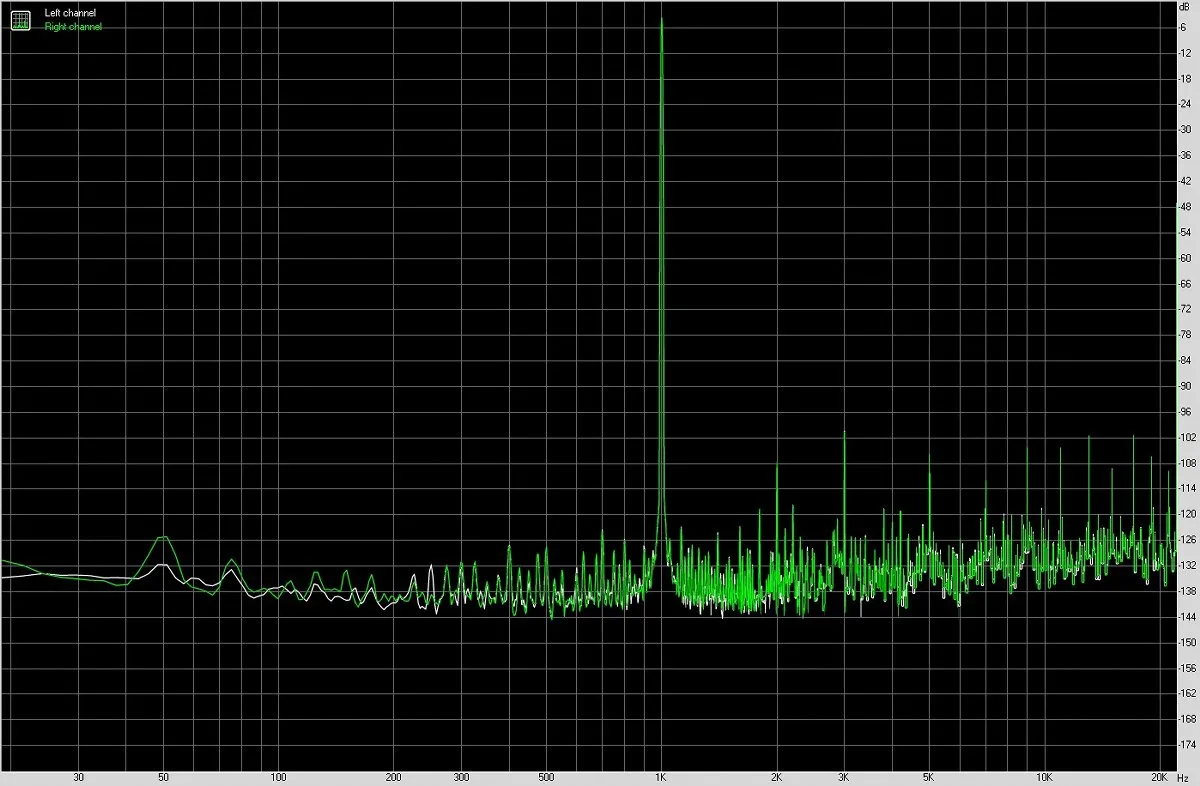Click the "Hz" axis unit label
Viewport: 1200px width, 786px height.
point(1185,777)
